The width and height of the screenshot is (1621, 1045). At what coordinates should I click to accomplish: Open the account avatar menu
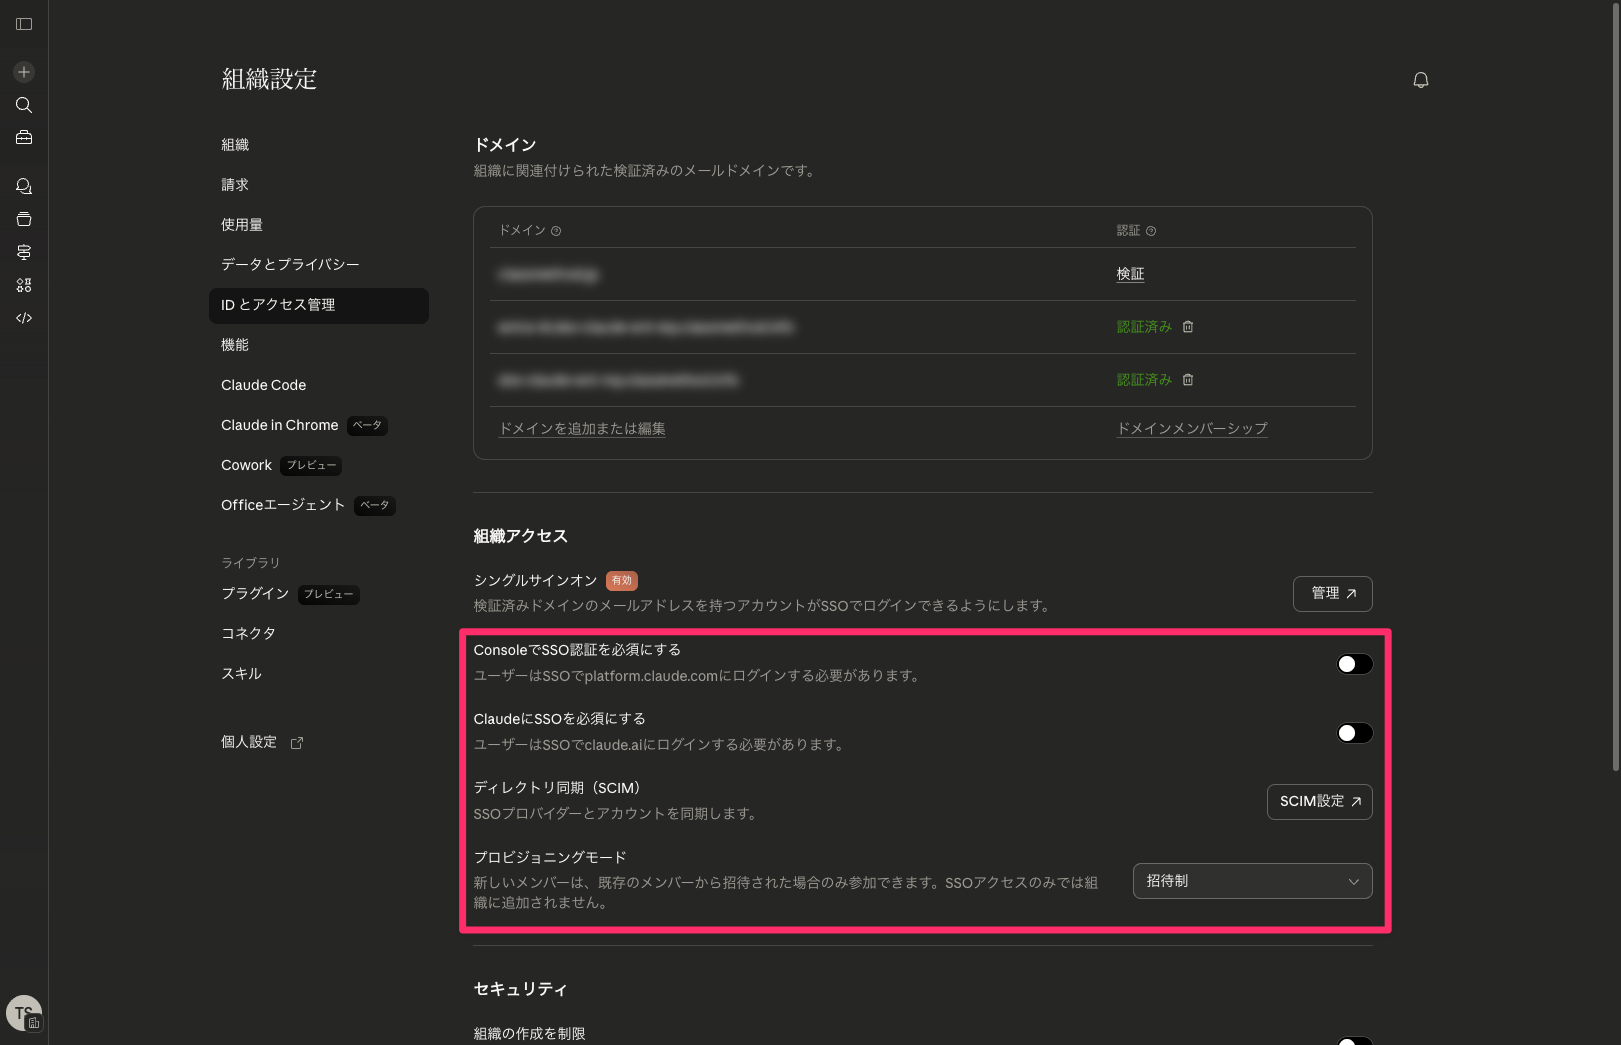click(x=23, y=1012)
